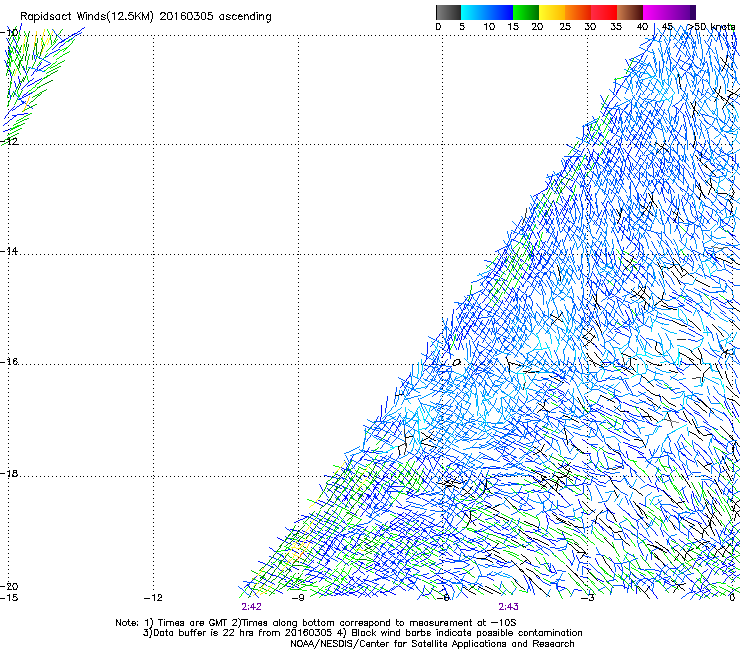The width and height of the screenshot is (740, 650).
Task: Pick the yellow 20-25 knots legend swatch
Action: [552, 12]
